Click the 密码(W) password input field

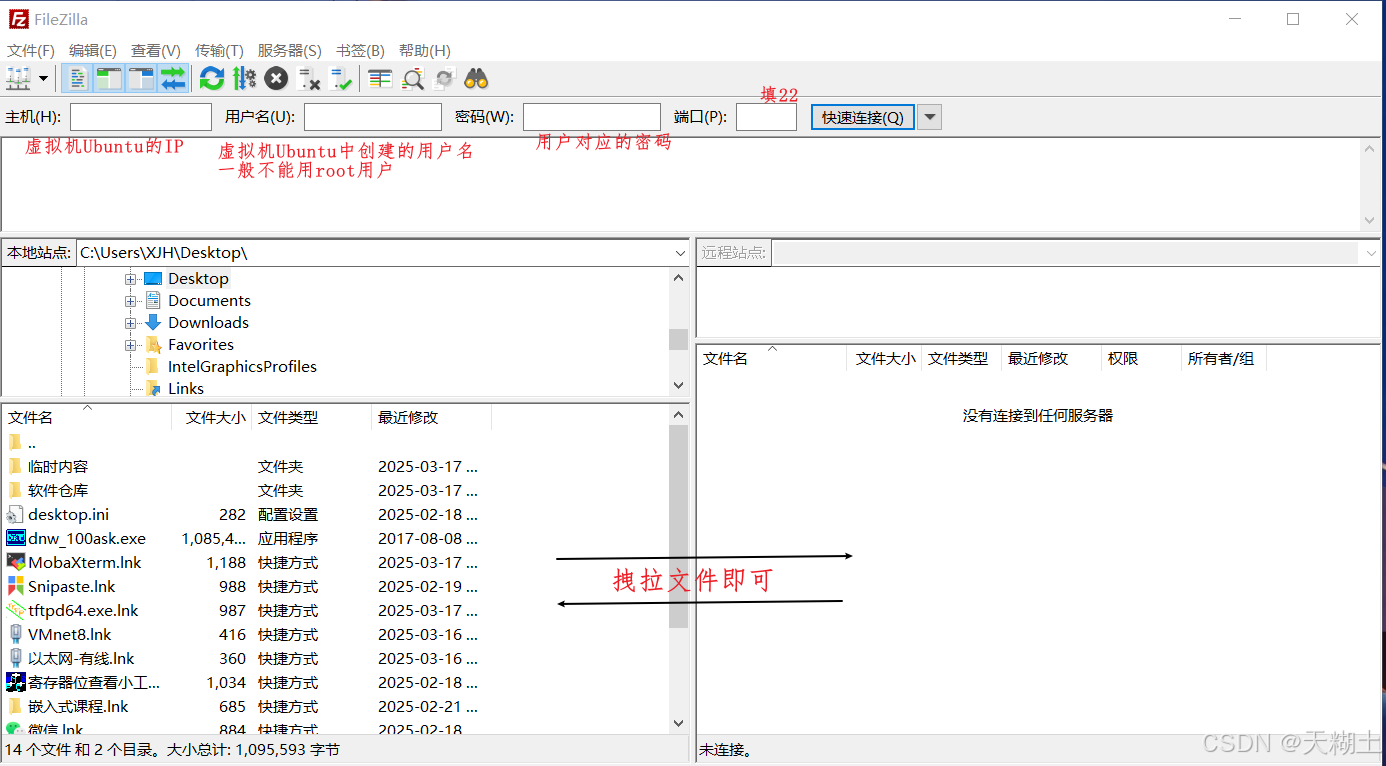tap(592, 117)
